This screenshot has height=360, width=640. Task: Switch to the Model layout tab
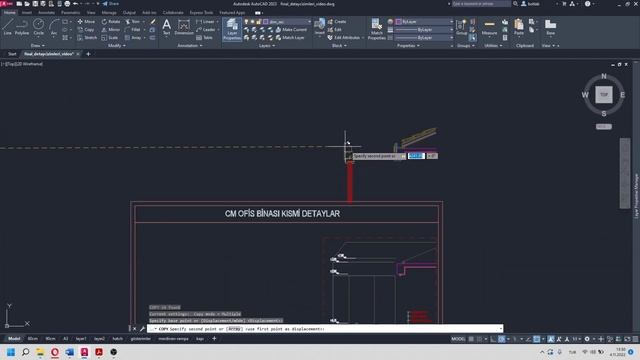pyautogui.click(x=14, y=339)
